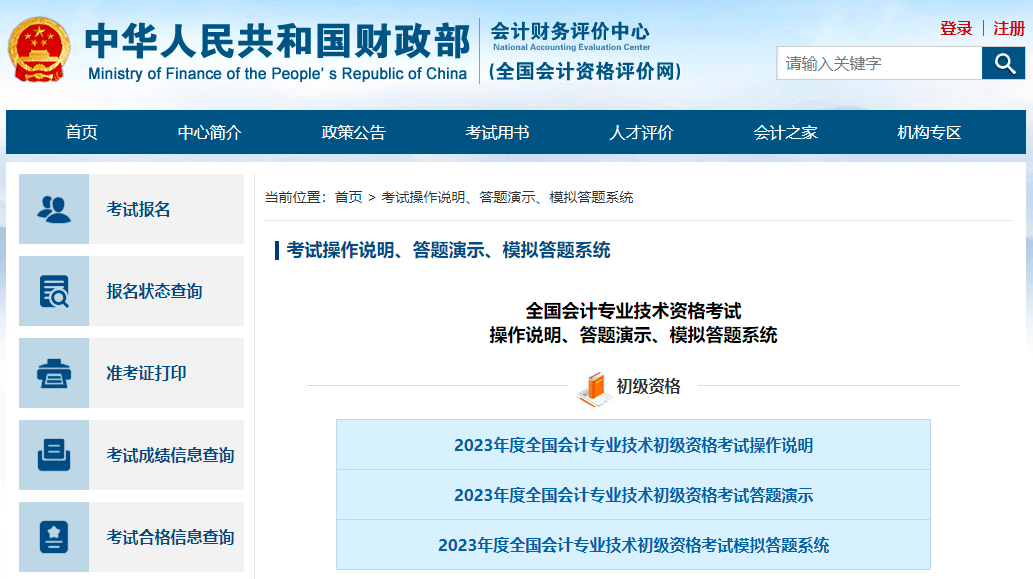Image resolution: width=1033 pixels, height=579 pixels.
Task: Click the 登录 login link
Action: pos(958,28)
